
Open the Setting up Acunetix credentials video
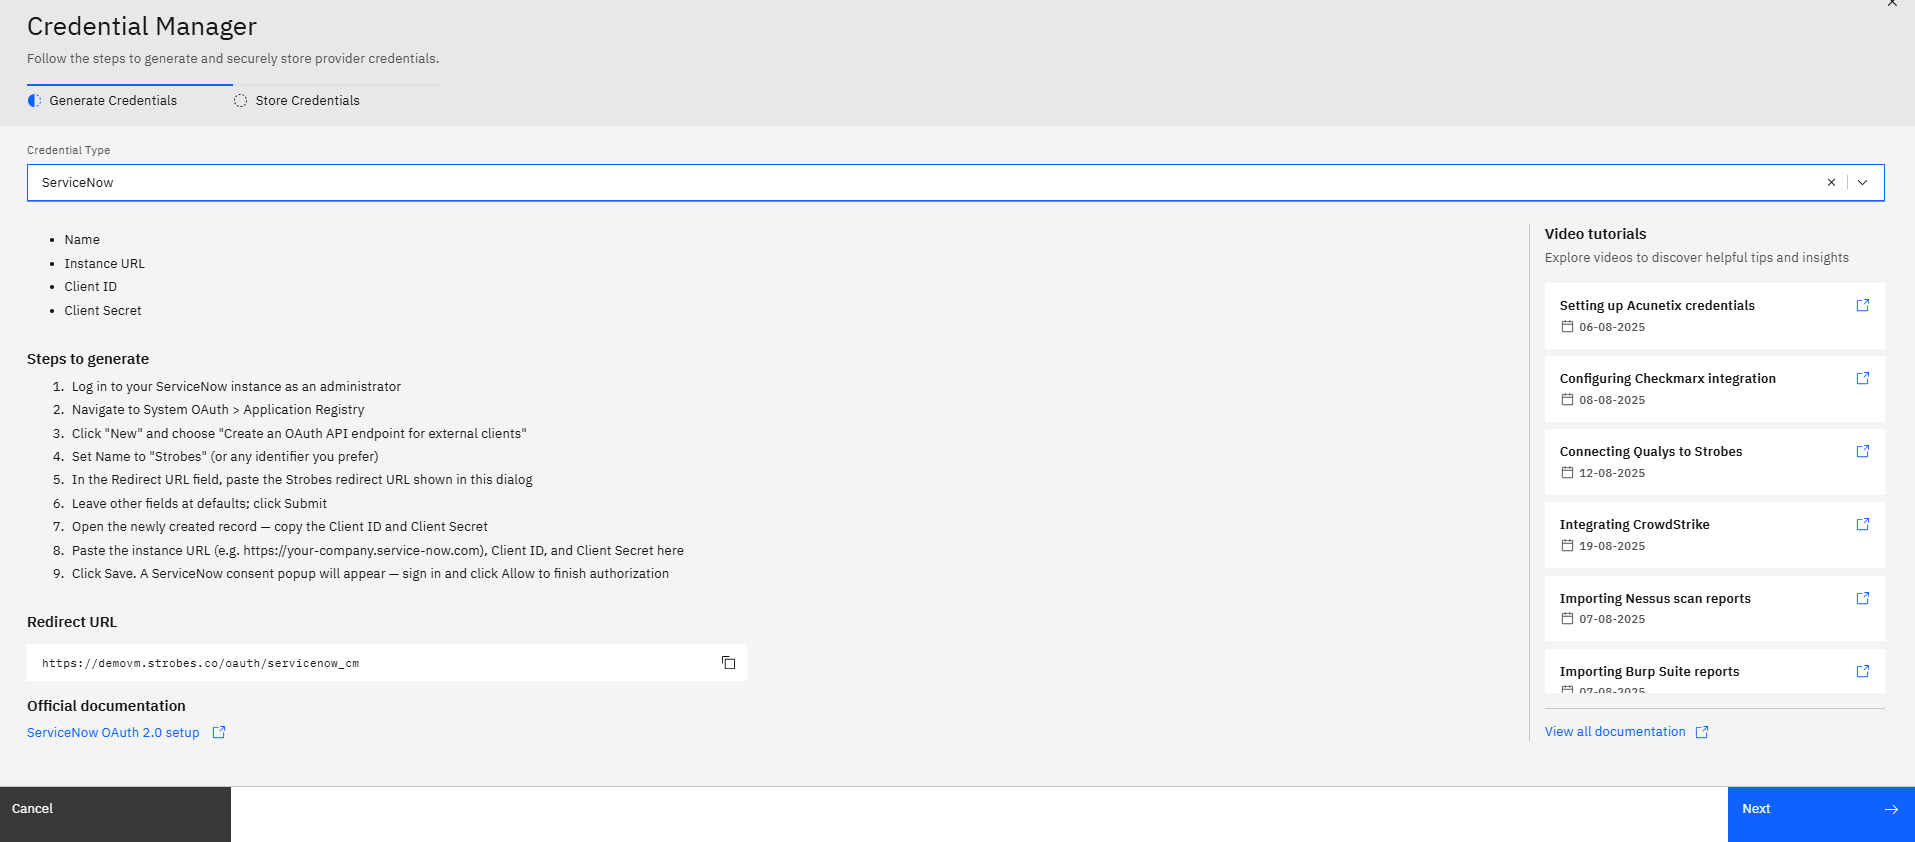click(1714, 316)
